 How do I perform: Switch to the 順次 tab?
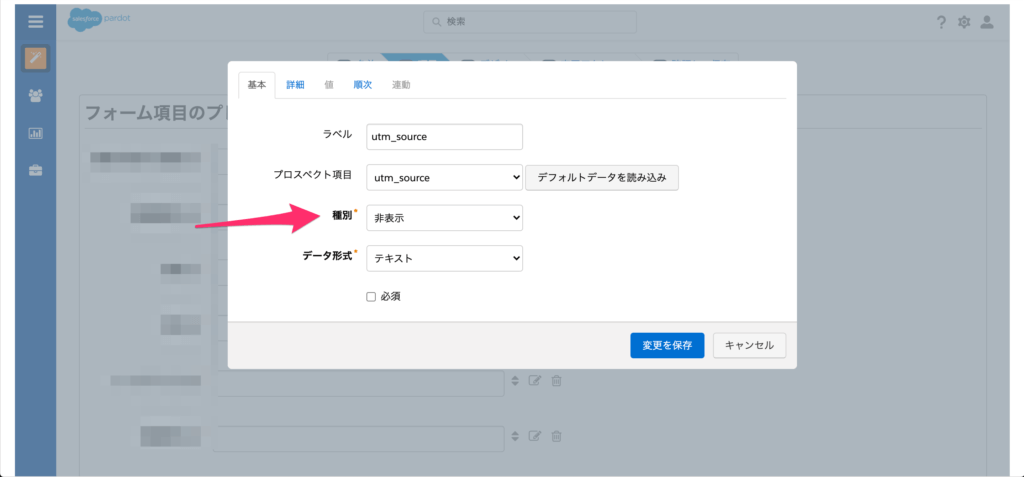[362, 85]
